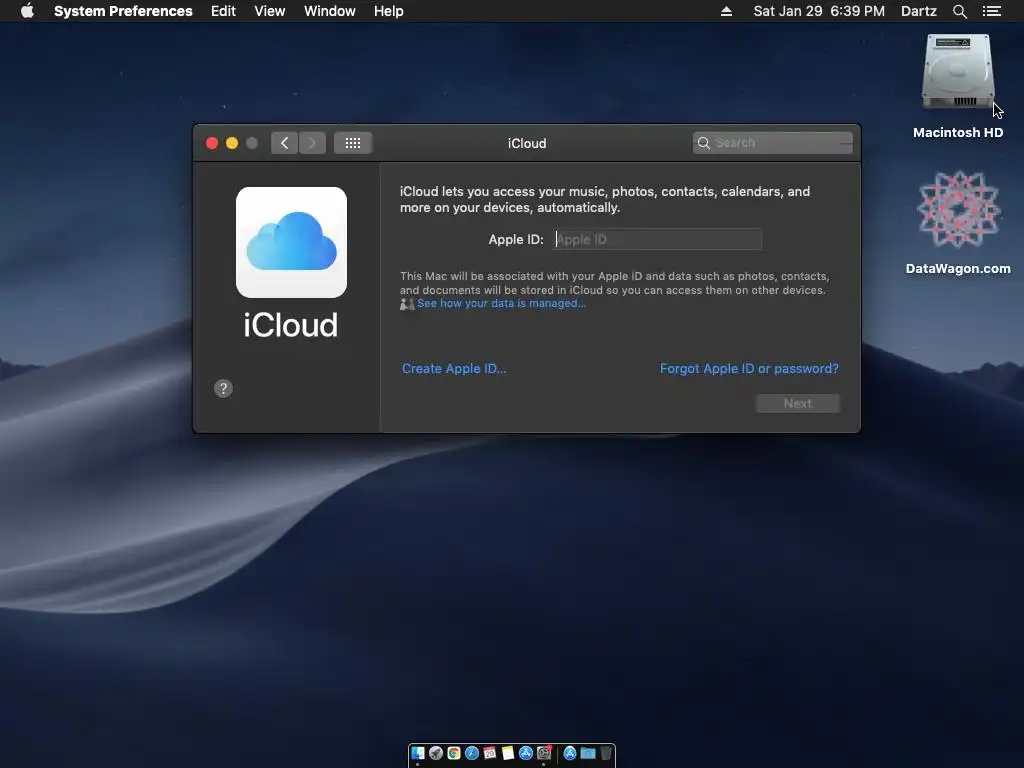Open the System Preferences menu
This screenshot has height=768, width=1024.
pyautogui.click(x=123, y=11)
